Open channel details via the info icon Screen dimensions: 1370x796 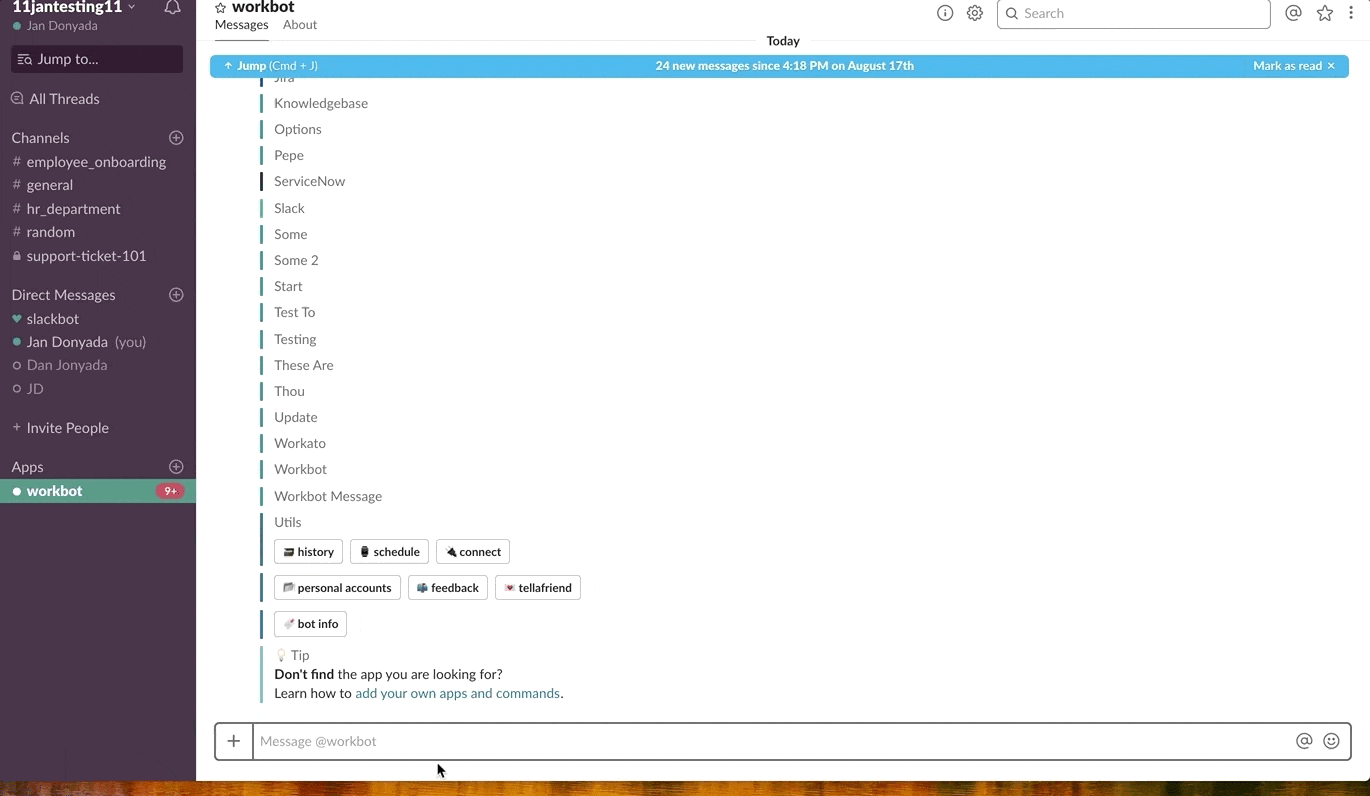click(945, 13)
